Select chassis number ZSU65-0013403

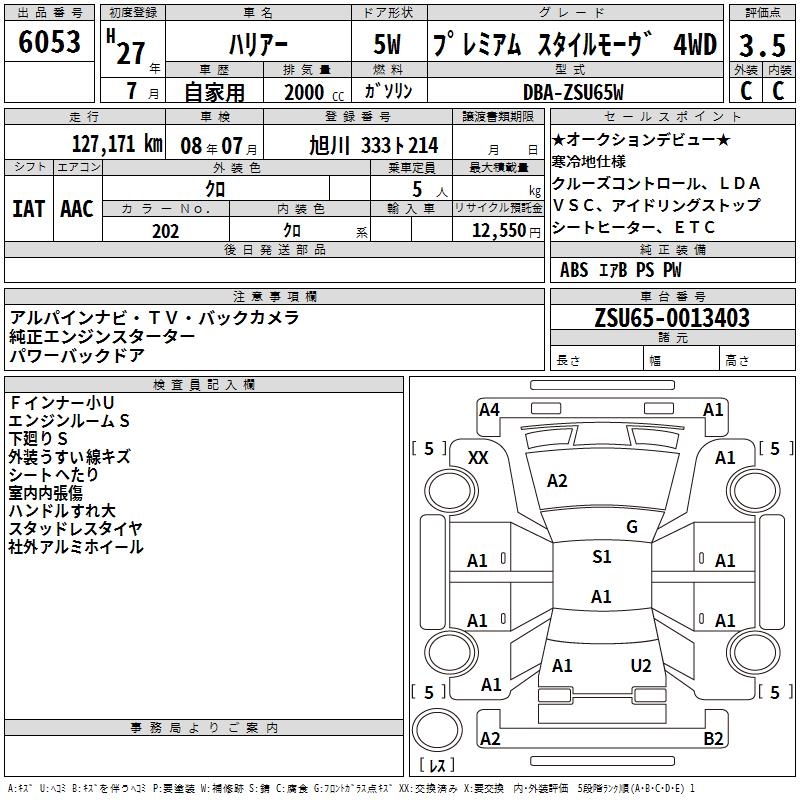pos(672,318)
